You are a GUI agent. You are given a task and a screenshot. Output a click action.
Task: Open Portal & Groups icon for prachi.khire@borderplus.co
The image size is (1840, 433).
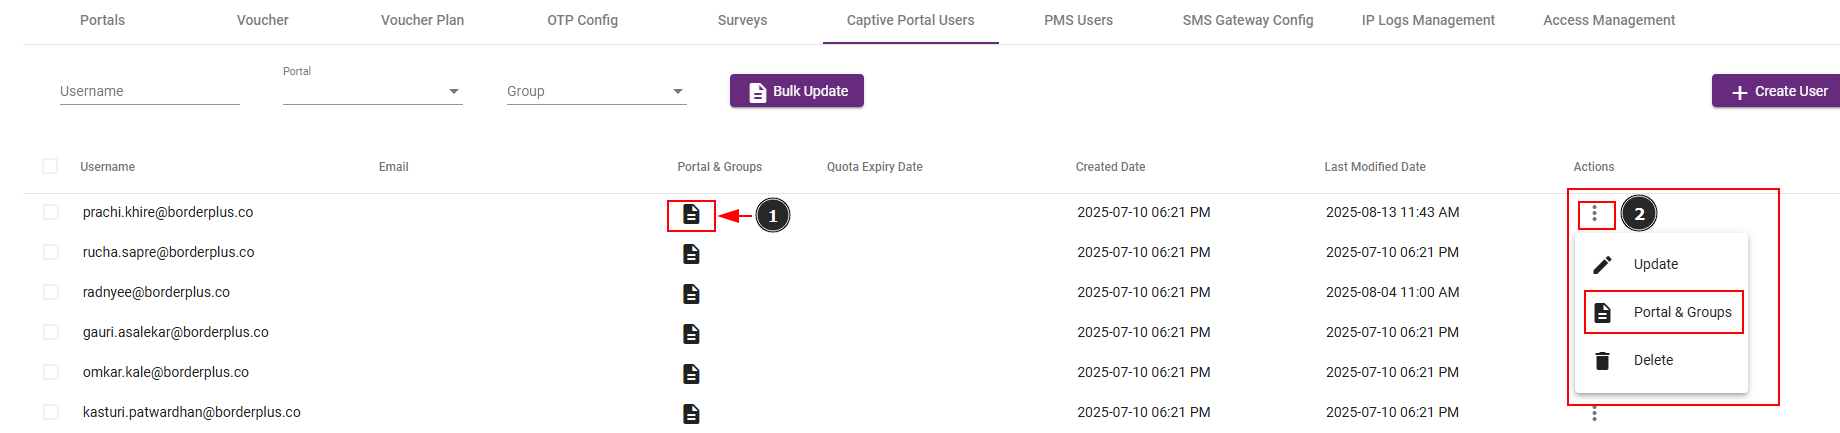[x=691, y=214]
